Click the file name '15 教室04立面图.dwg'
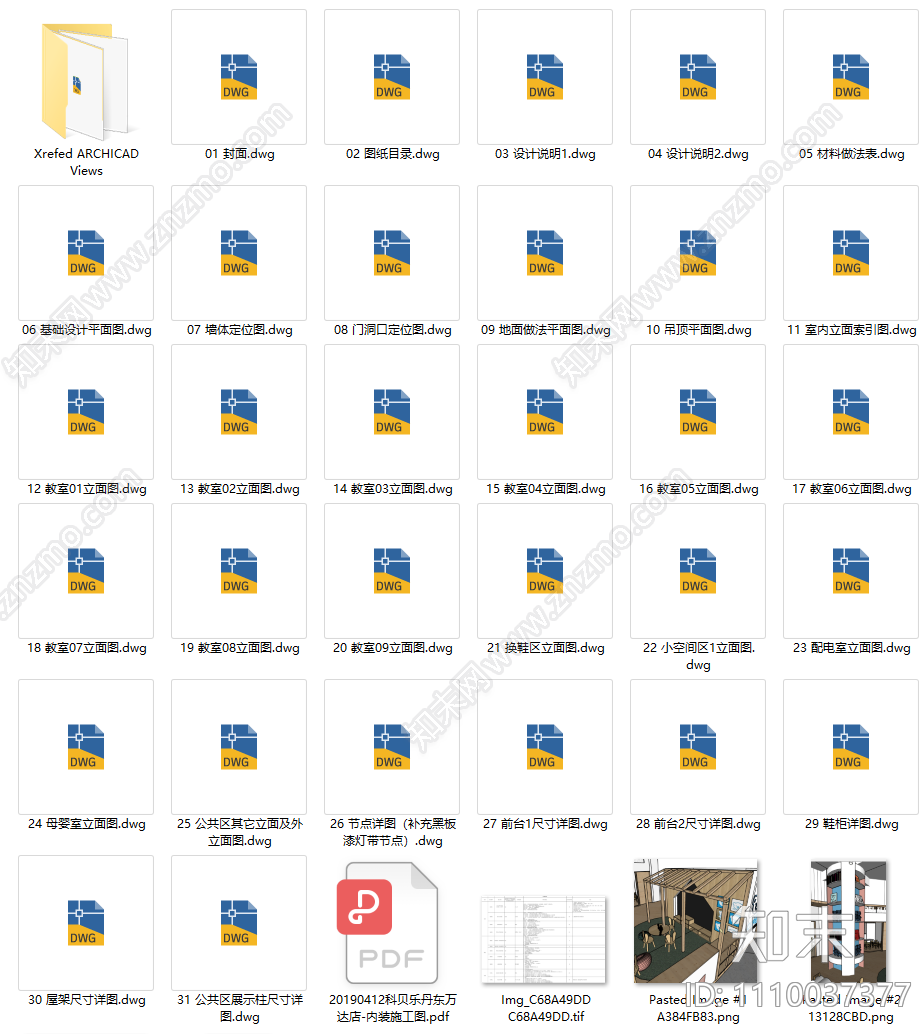 click(x=545, y=489)
